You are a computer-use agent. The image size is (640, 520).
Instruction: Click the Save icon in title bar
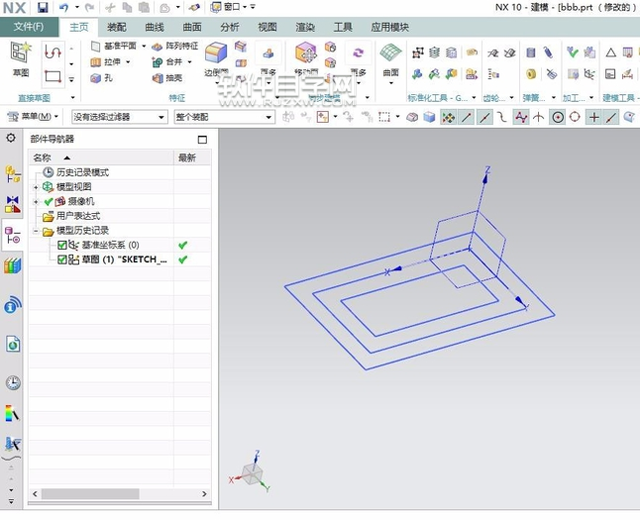click(x=42, y=8)
